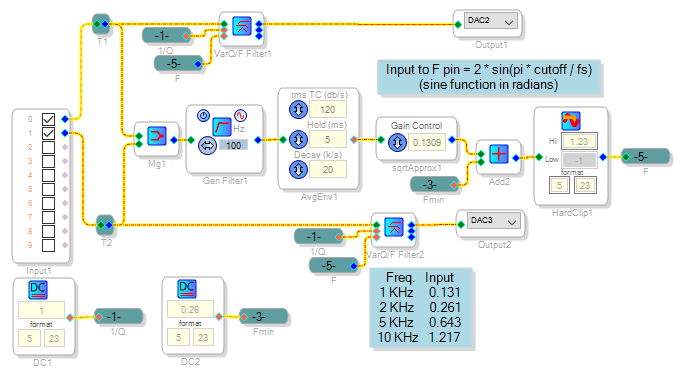Uncheck Input1 channel 1 checkbox

pos(48,133)
